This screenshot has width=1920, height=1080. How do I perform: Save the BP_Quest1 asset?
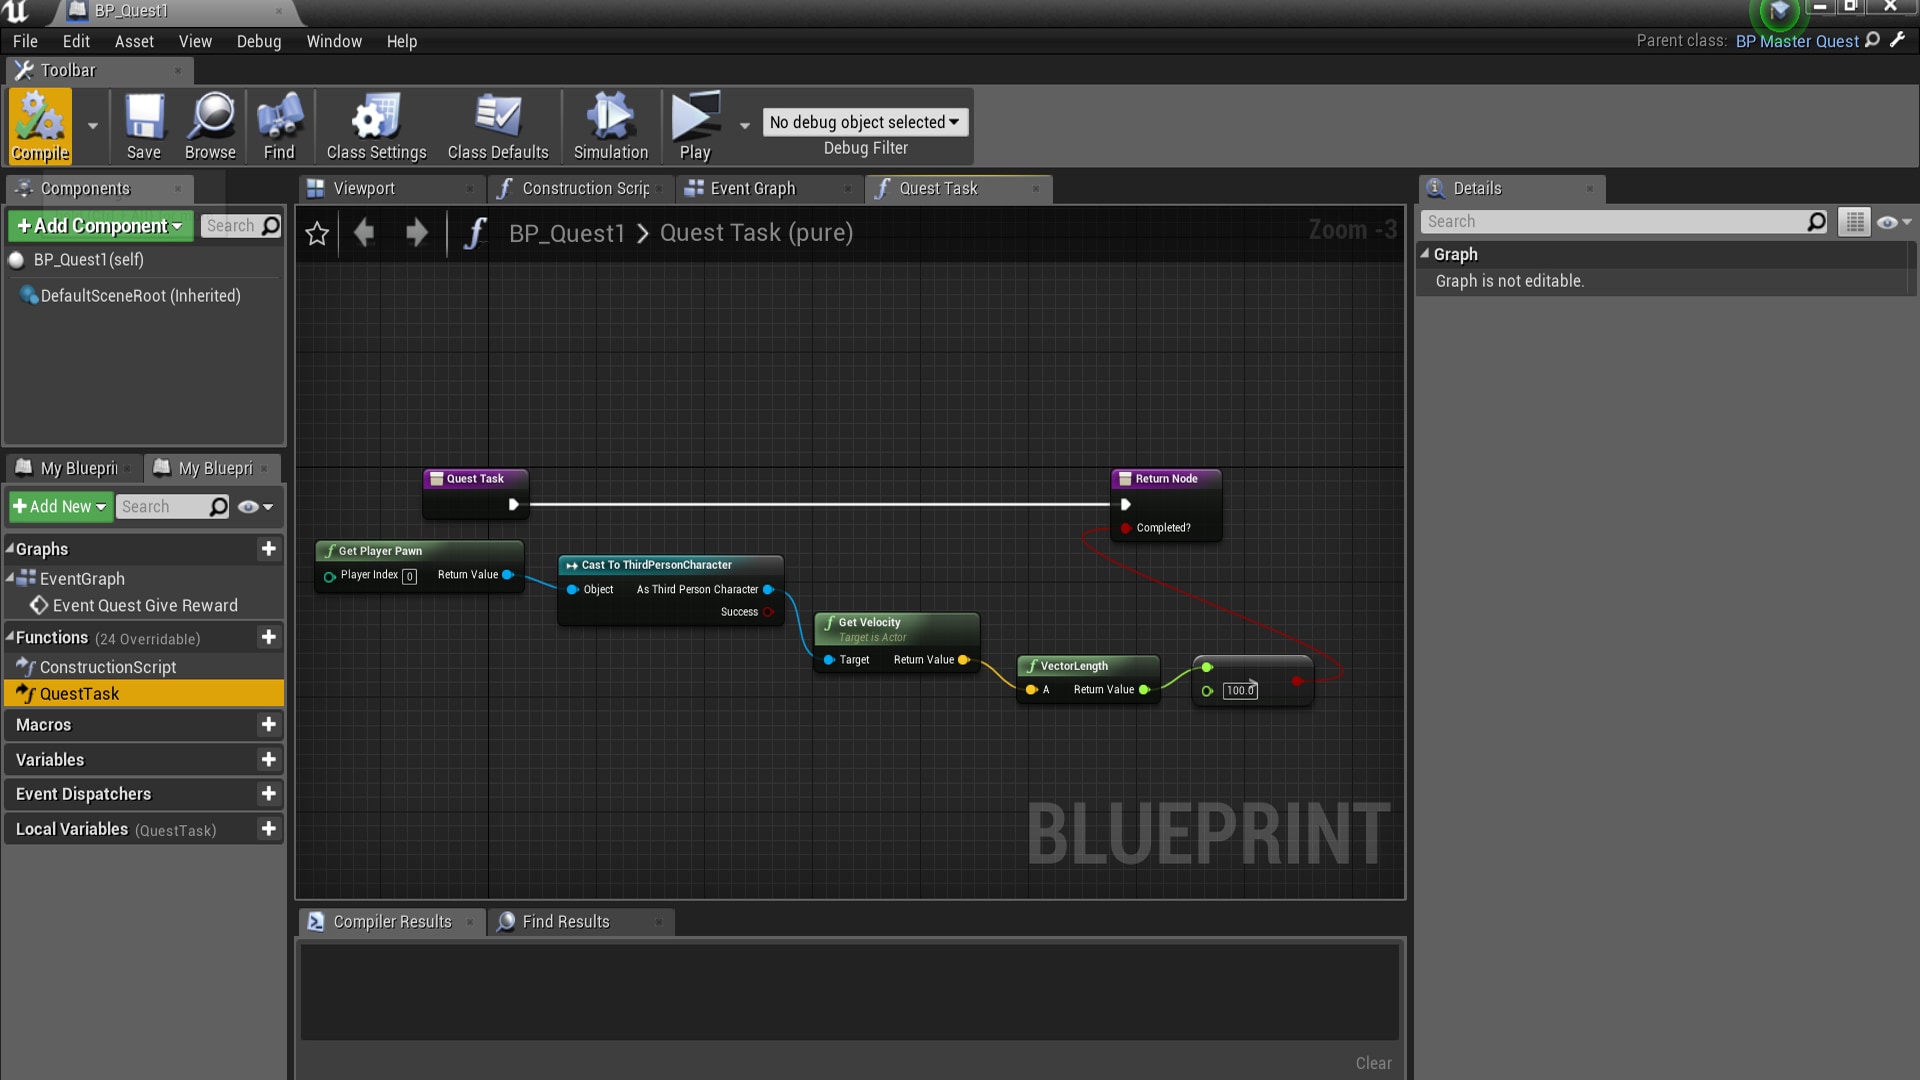point(144,125)
